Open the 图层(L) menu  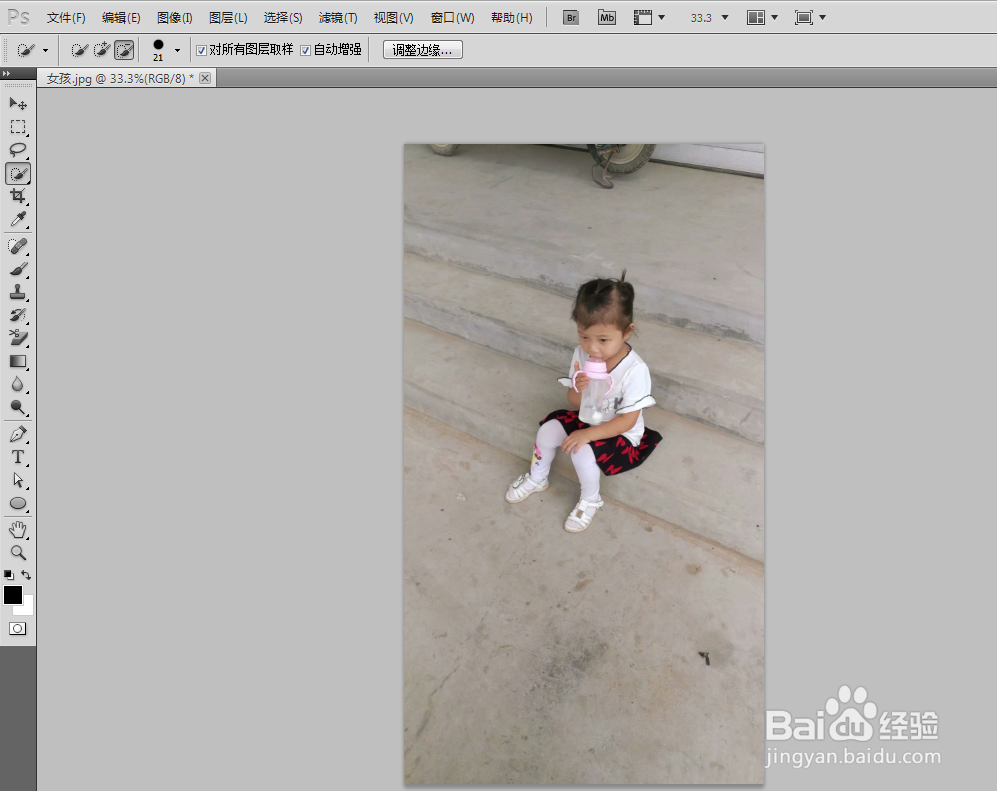tap(228, 18)
